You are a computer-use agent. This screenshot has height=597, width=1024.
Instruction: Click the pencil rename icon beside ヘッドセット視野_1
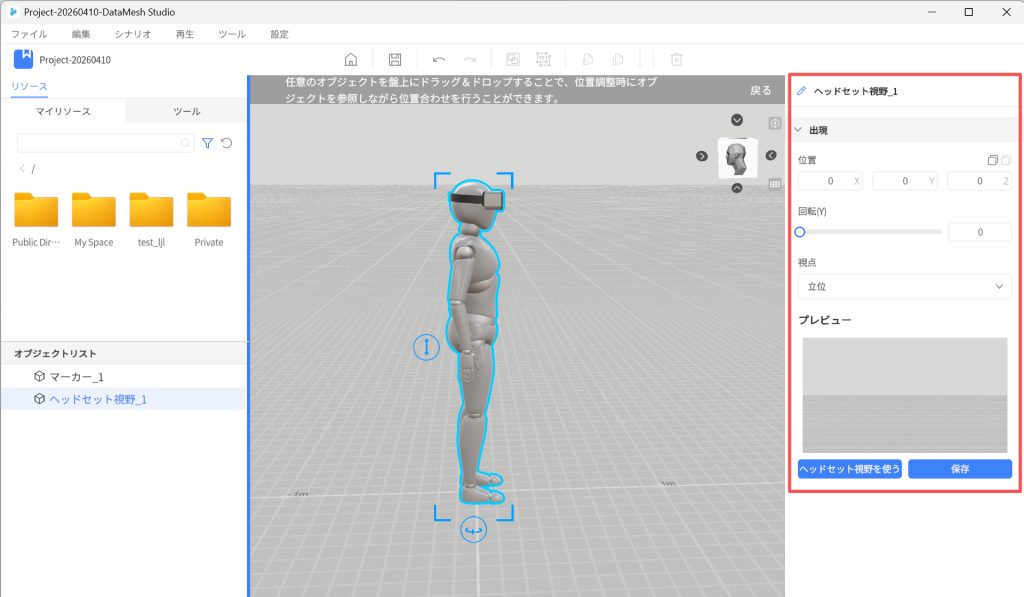801,91
